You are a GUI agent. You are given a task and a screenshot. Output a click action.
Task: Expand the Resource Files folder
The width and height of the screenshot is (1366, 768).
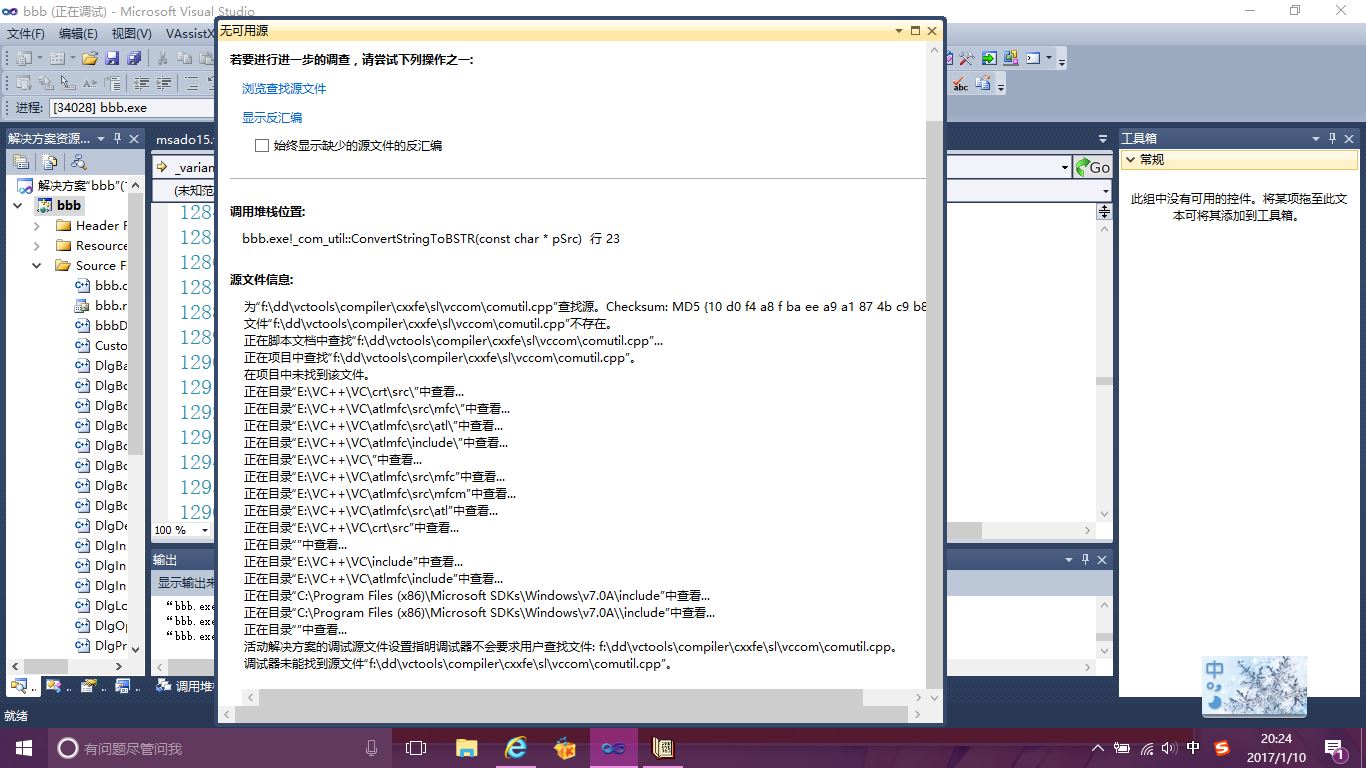(37, 246)
